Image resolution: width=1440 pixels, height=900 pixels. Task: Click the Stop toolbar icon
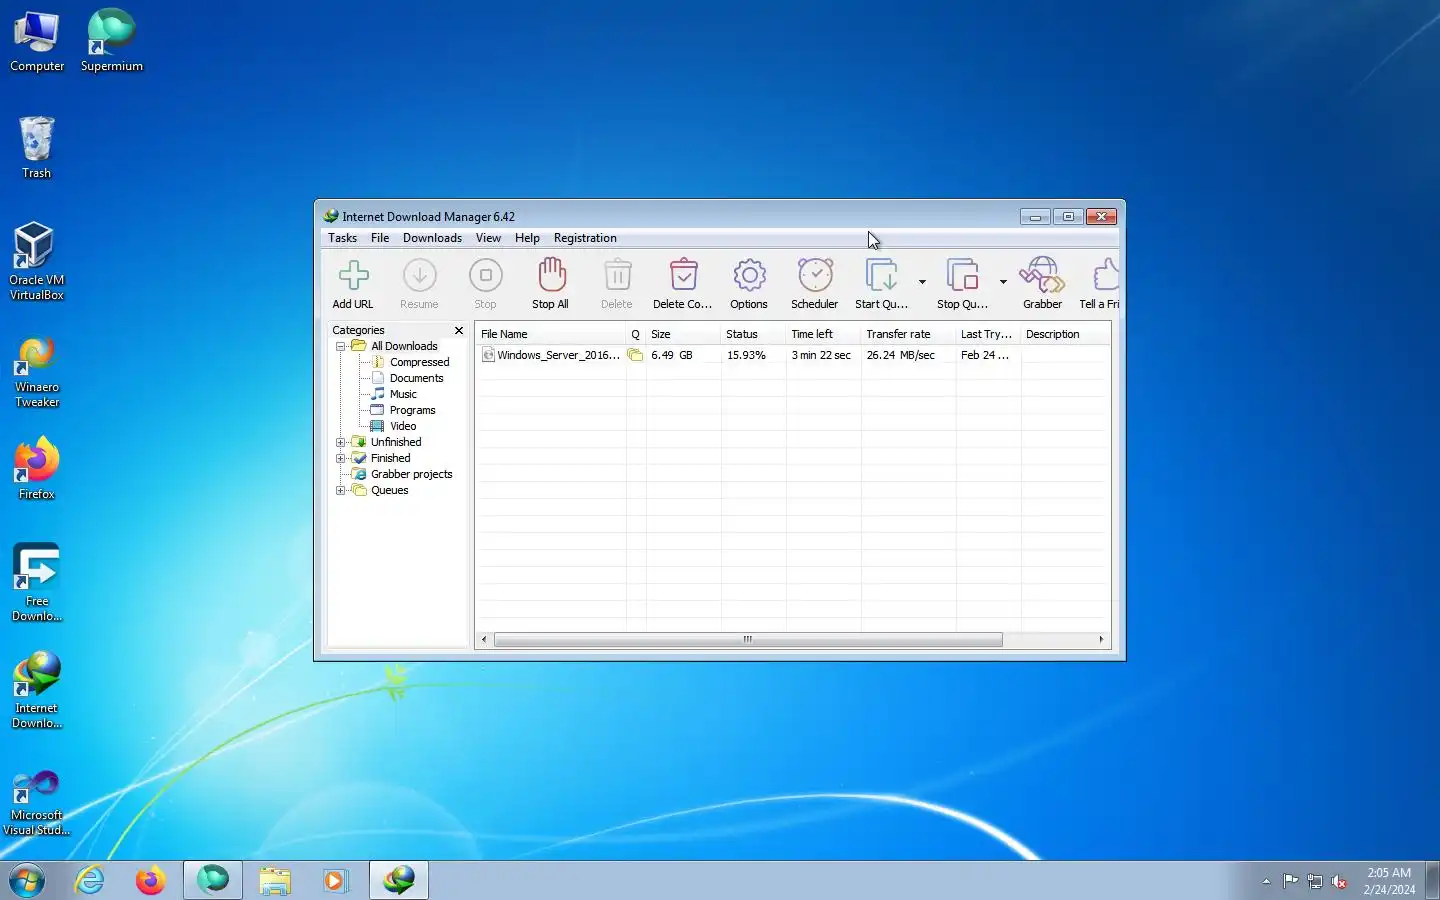pyautogui.click(x=485, y=275)
